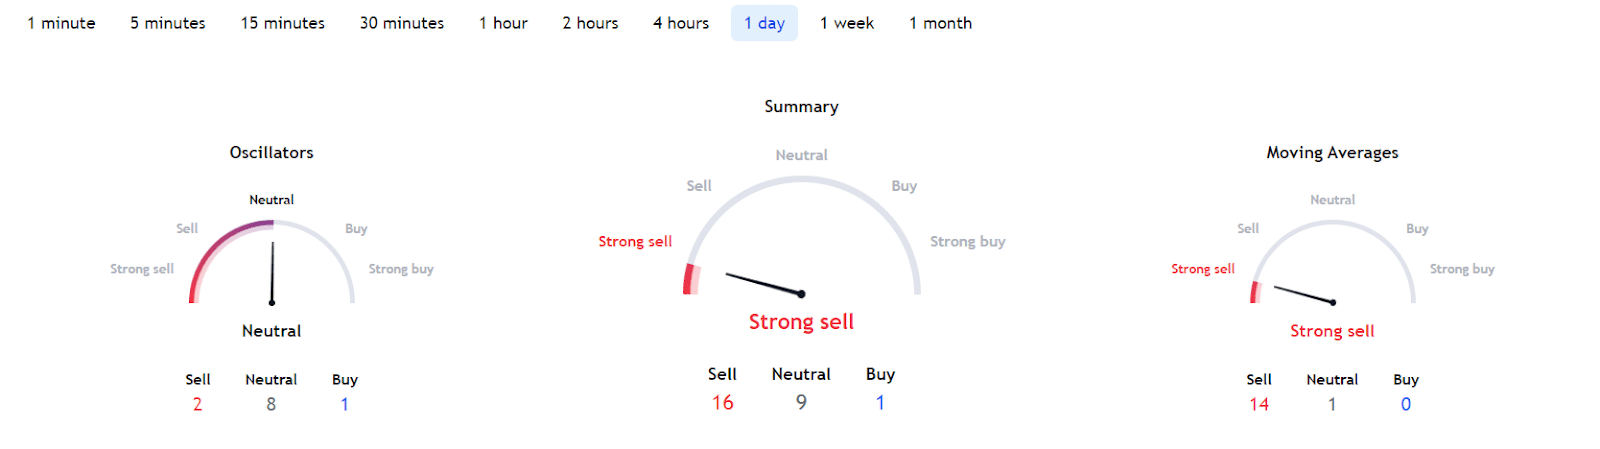This screenshot has height=449, width=1600.
Task: Choose the 30 minutes timeframe tab
Action: (401, 23)
